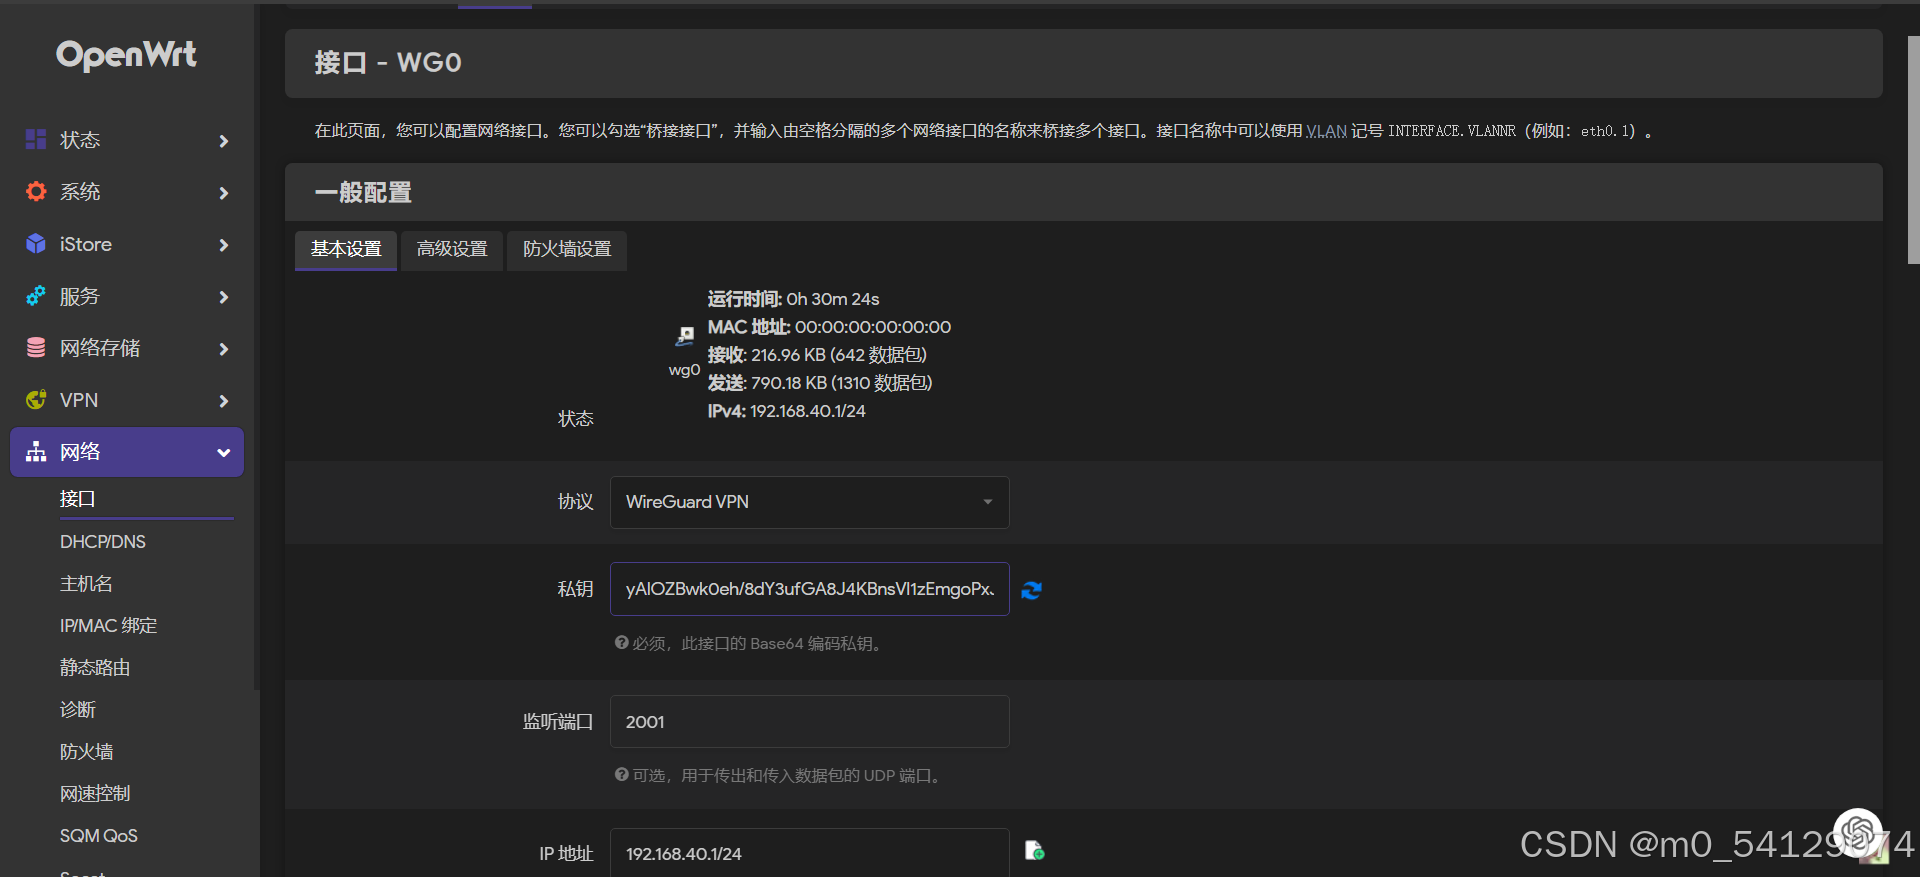Open the 防火墙 submenu item
Screen dimensions: 1920x877
point(86,751)
